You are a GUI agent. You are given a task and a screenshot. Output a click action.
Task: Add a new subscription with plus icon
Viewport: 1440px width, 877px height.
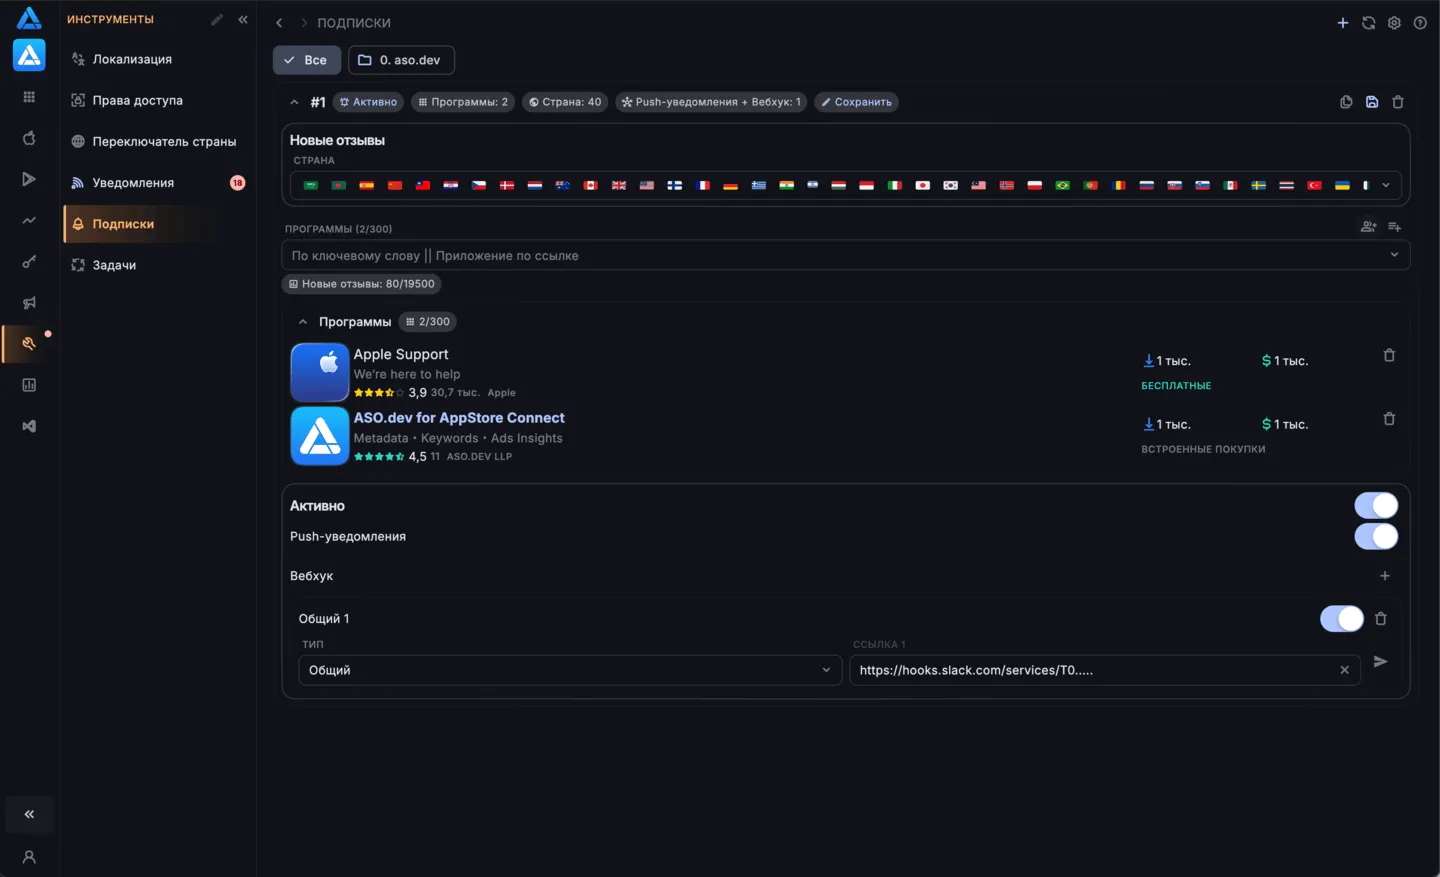pos(1343,23)
